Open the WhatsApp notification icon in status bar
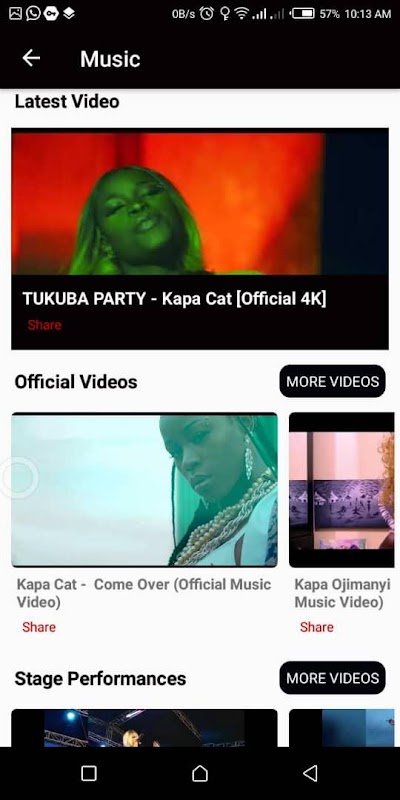 click(33, 13)
